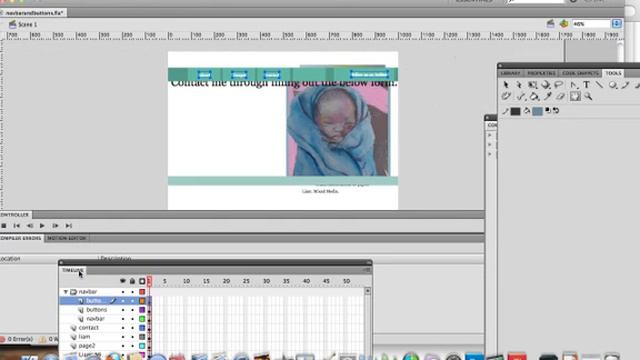Open the Motion Editor tab
Screen dimensions: 640x360
tap(67, 238)
